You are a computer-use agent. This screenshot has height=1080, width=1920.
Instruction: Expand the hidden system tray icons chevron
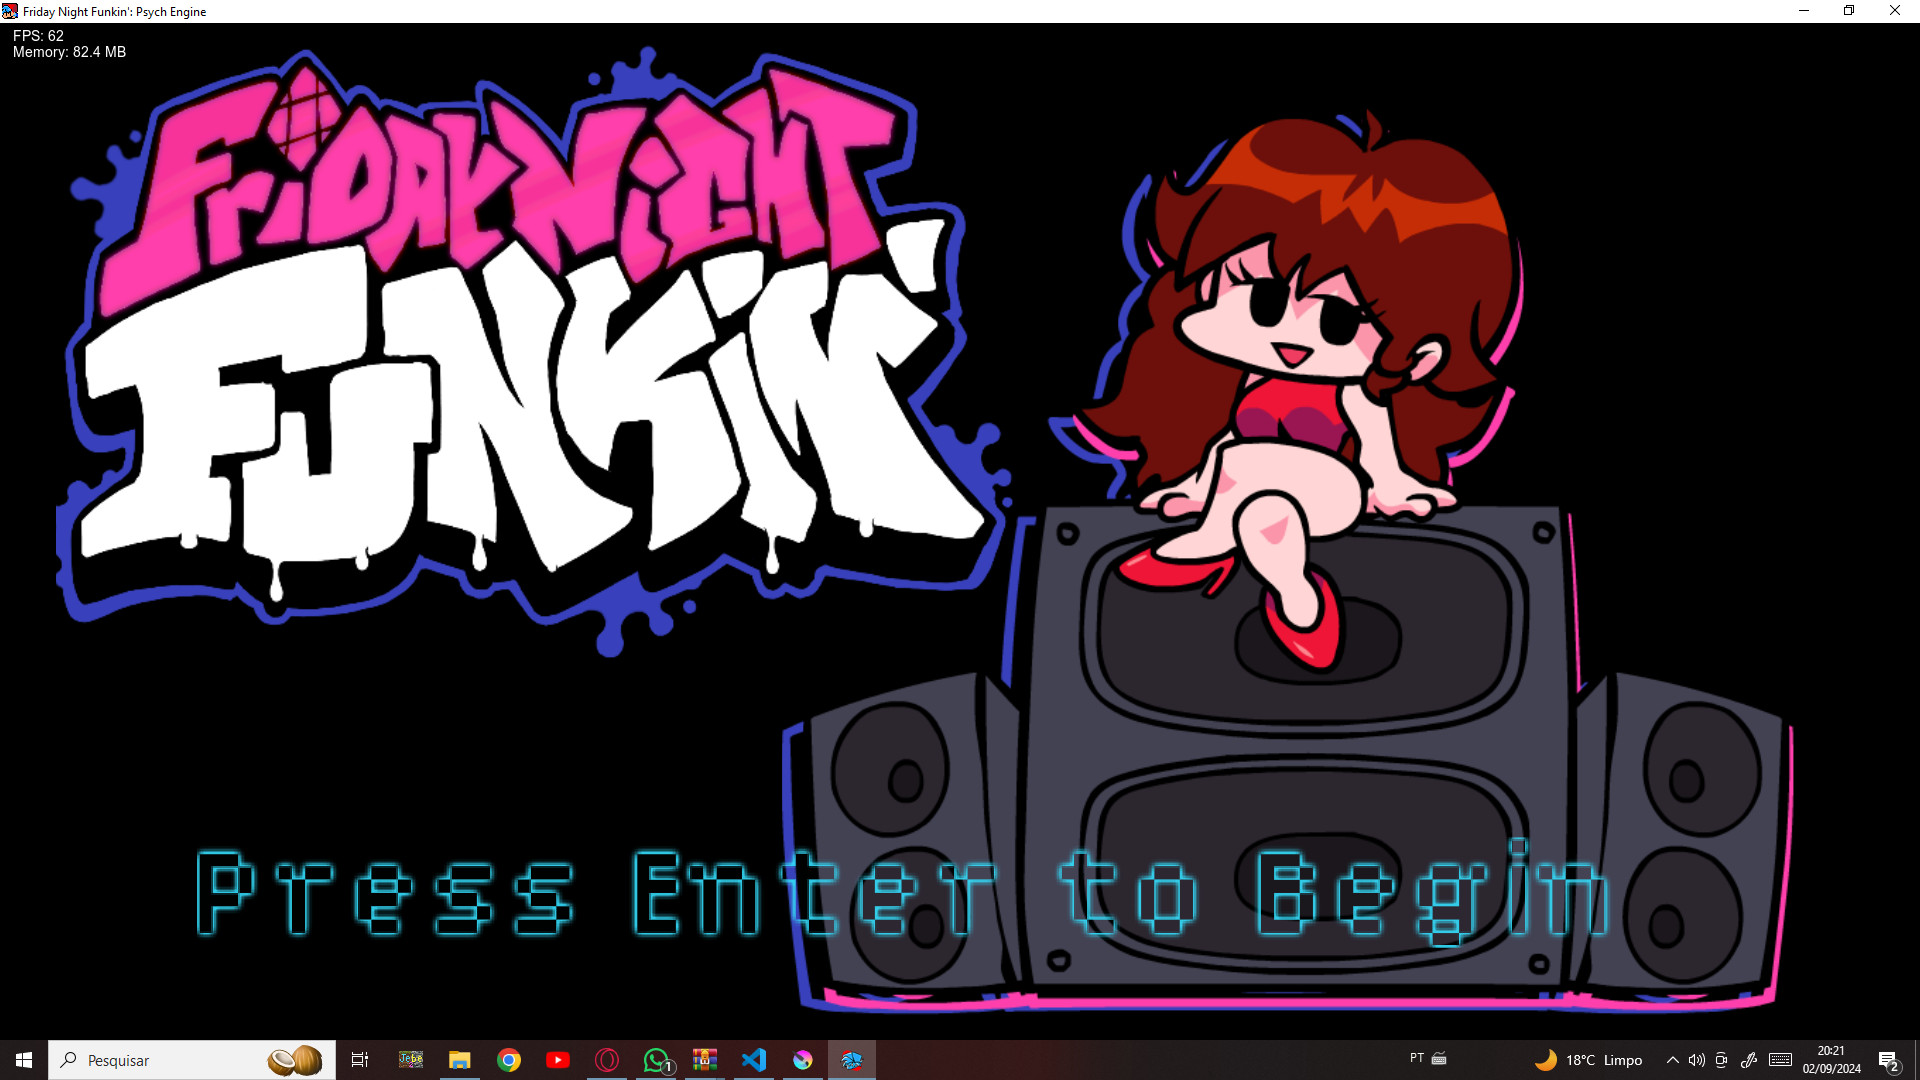pos(1672,1060)
